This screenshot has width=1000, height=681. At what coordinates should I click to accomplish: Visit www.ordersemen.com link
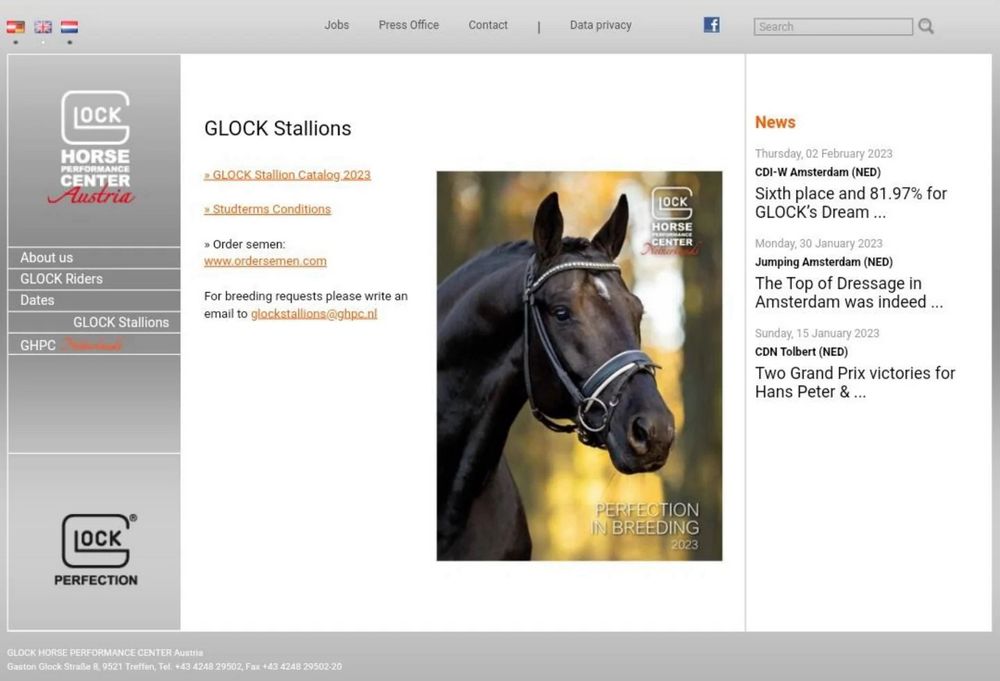pyautogui.click(x=265, y=261)
